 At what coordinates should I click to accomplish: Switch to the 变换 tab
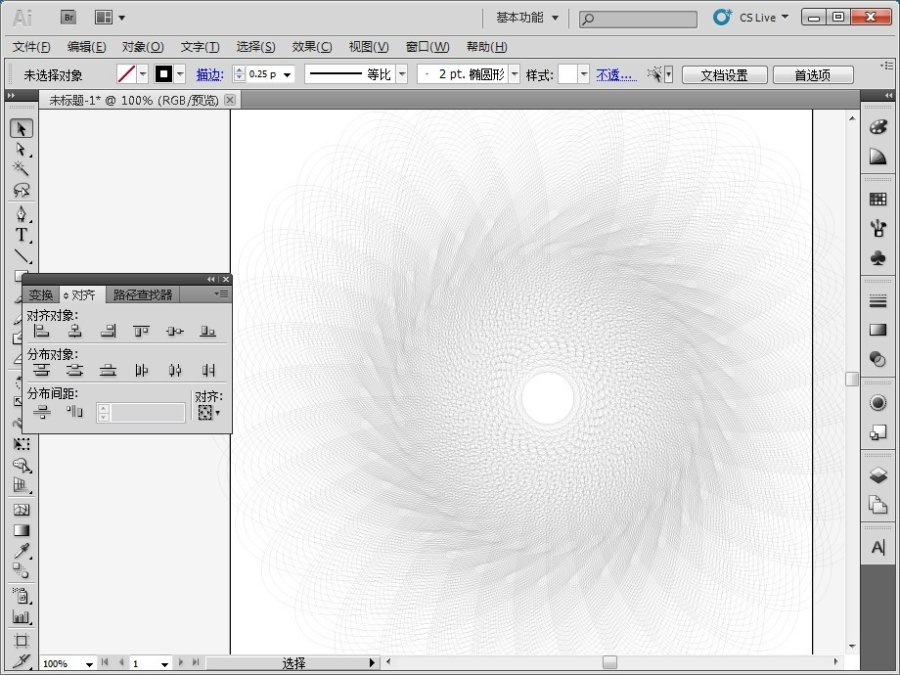click(41, 294)
